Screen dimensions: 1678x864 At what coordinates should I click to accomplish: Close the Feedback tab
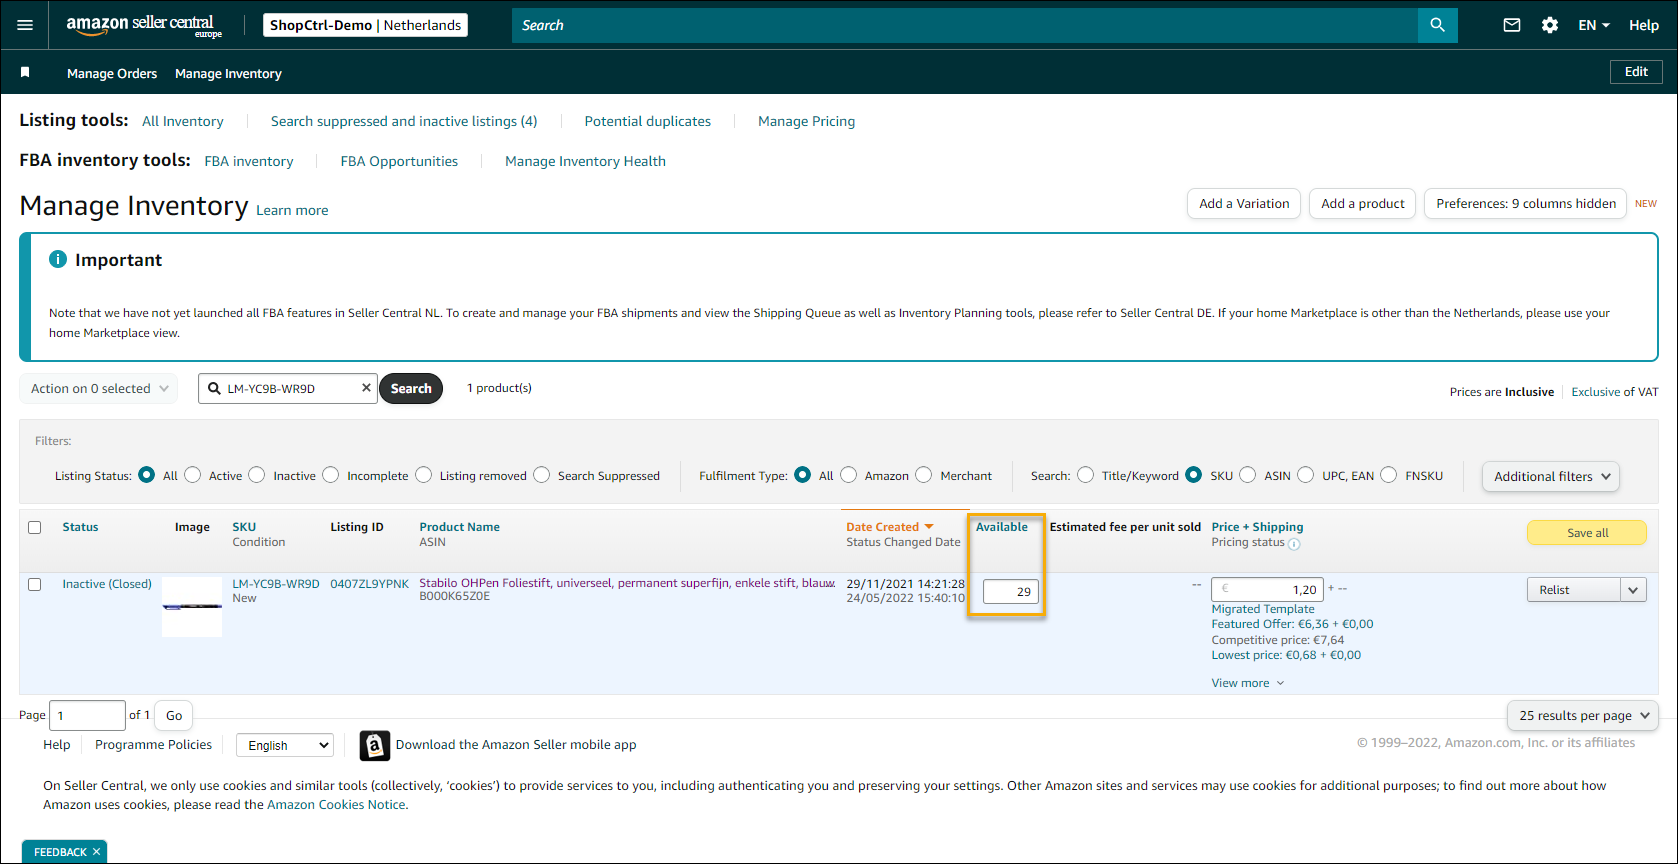point(96,852)
